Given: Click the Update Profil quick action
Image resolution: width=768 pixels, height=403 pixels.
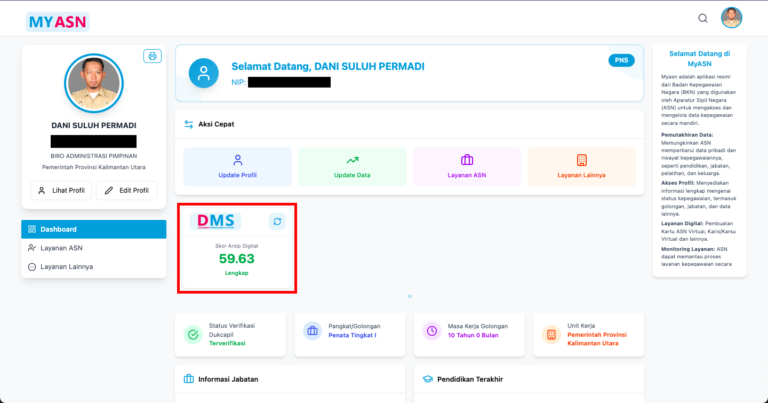Looking at the screenshot, I should [x=238, y=166].
